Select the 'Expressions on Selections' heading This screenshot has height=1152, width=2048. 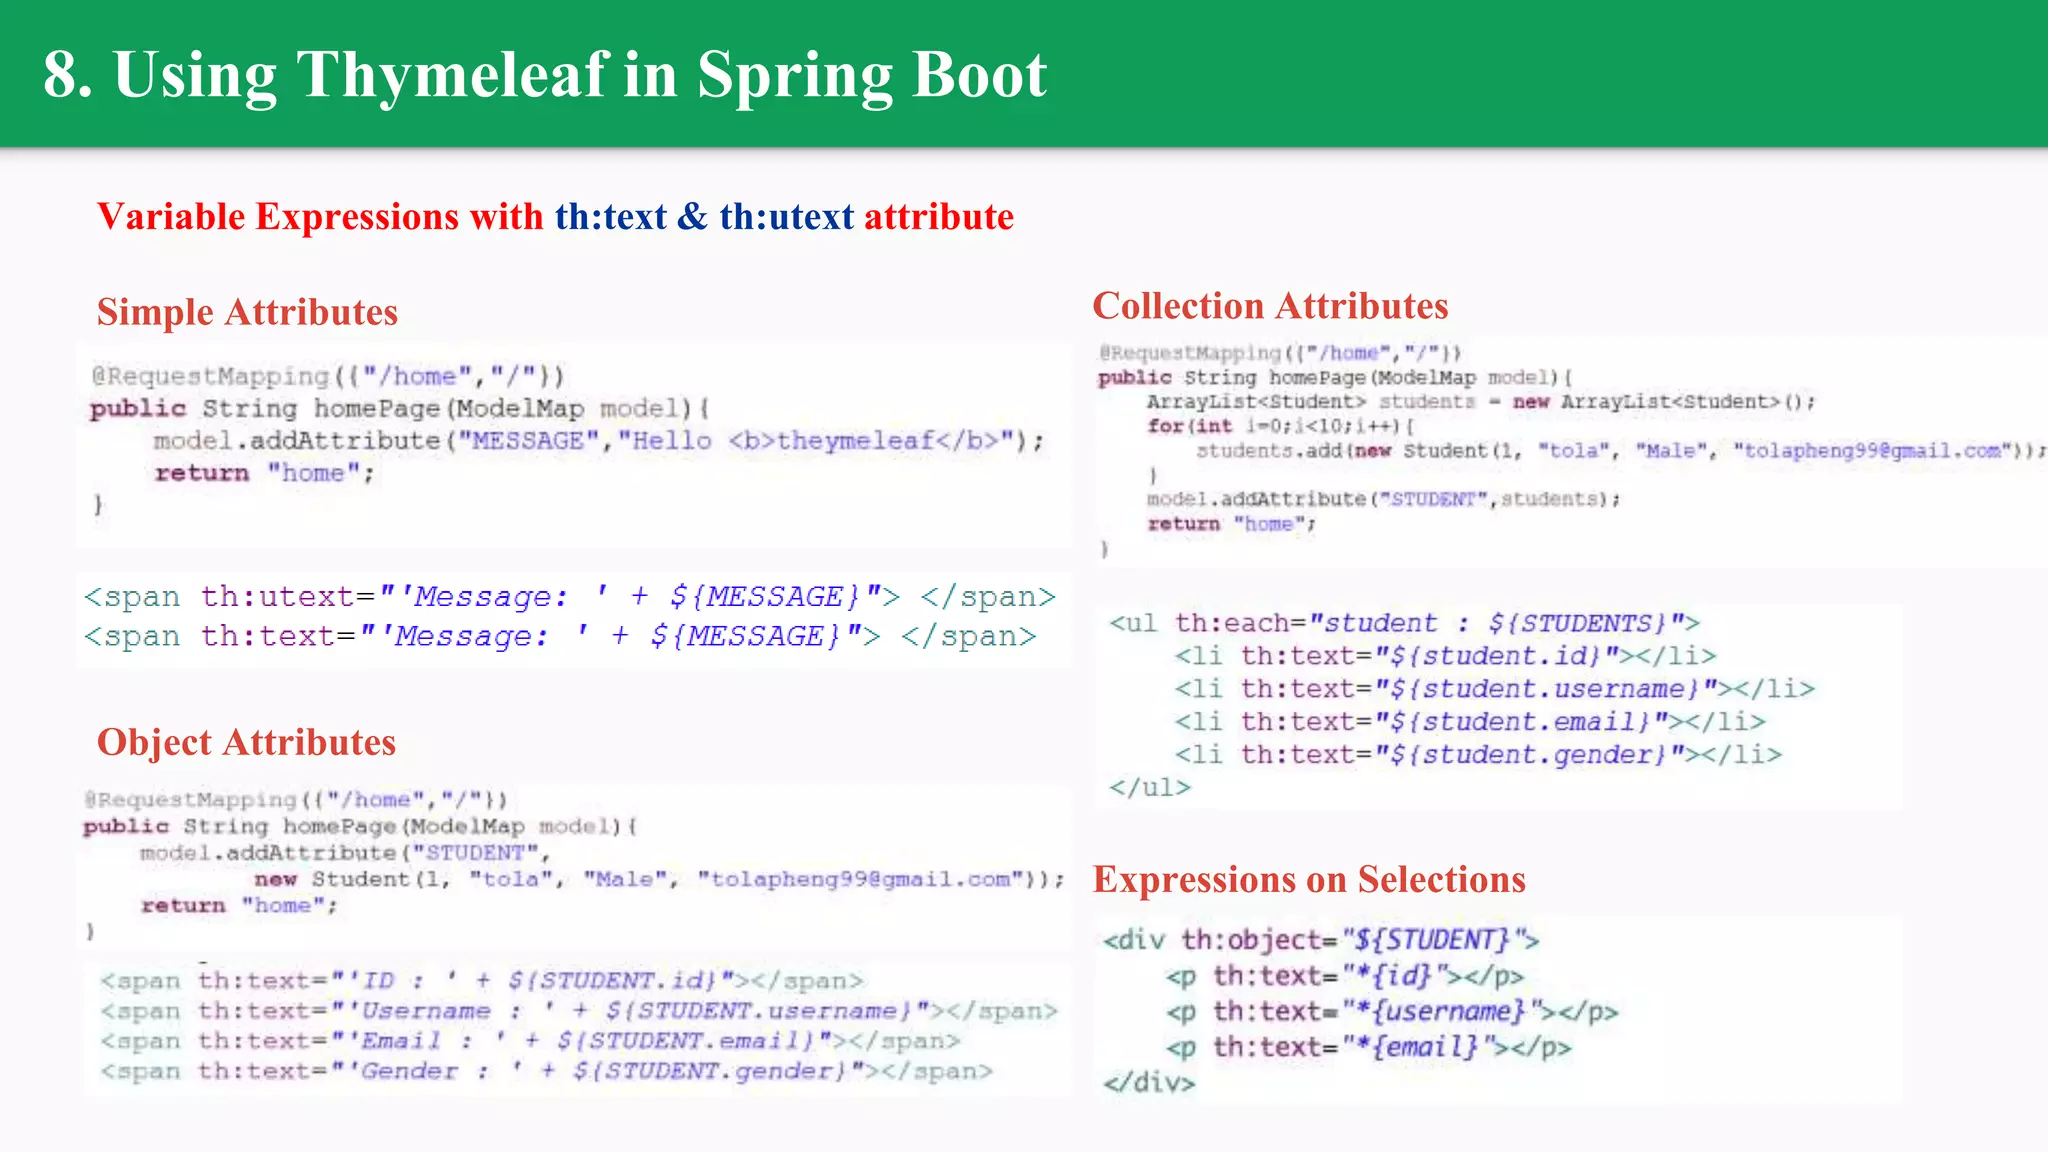[x=1309, y=880]
